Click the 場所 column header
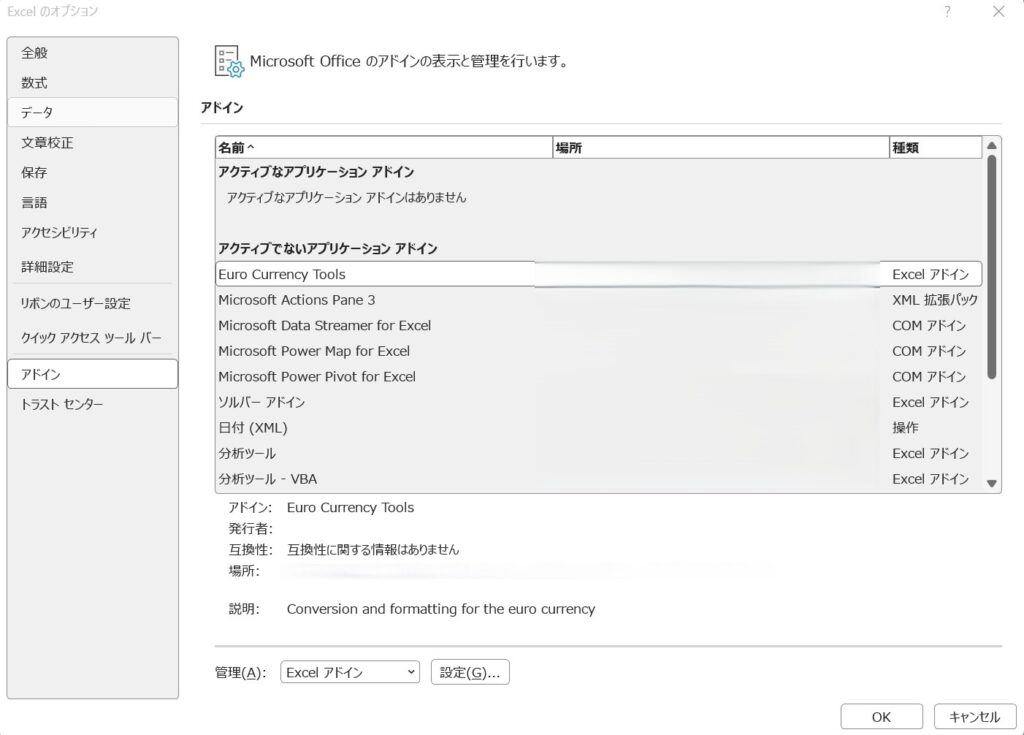This screenshot has width=1024, height=735. pyautogui.click(x=720, y=148)
